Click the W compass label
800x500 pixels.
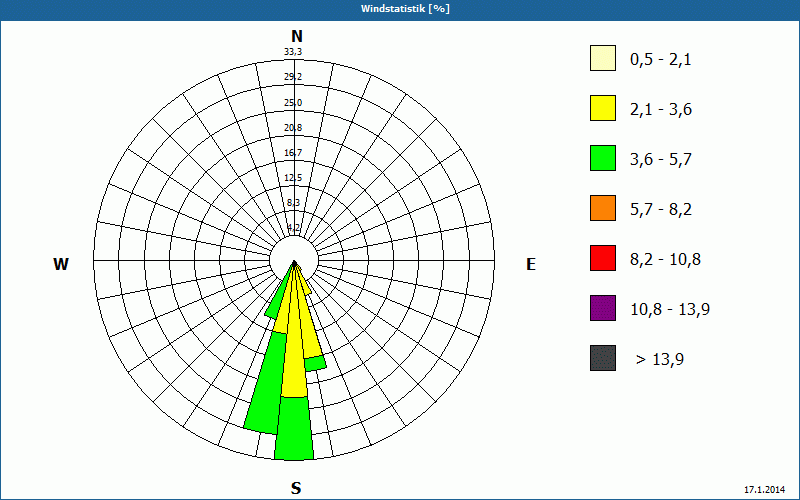(61, 264)
